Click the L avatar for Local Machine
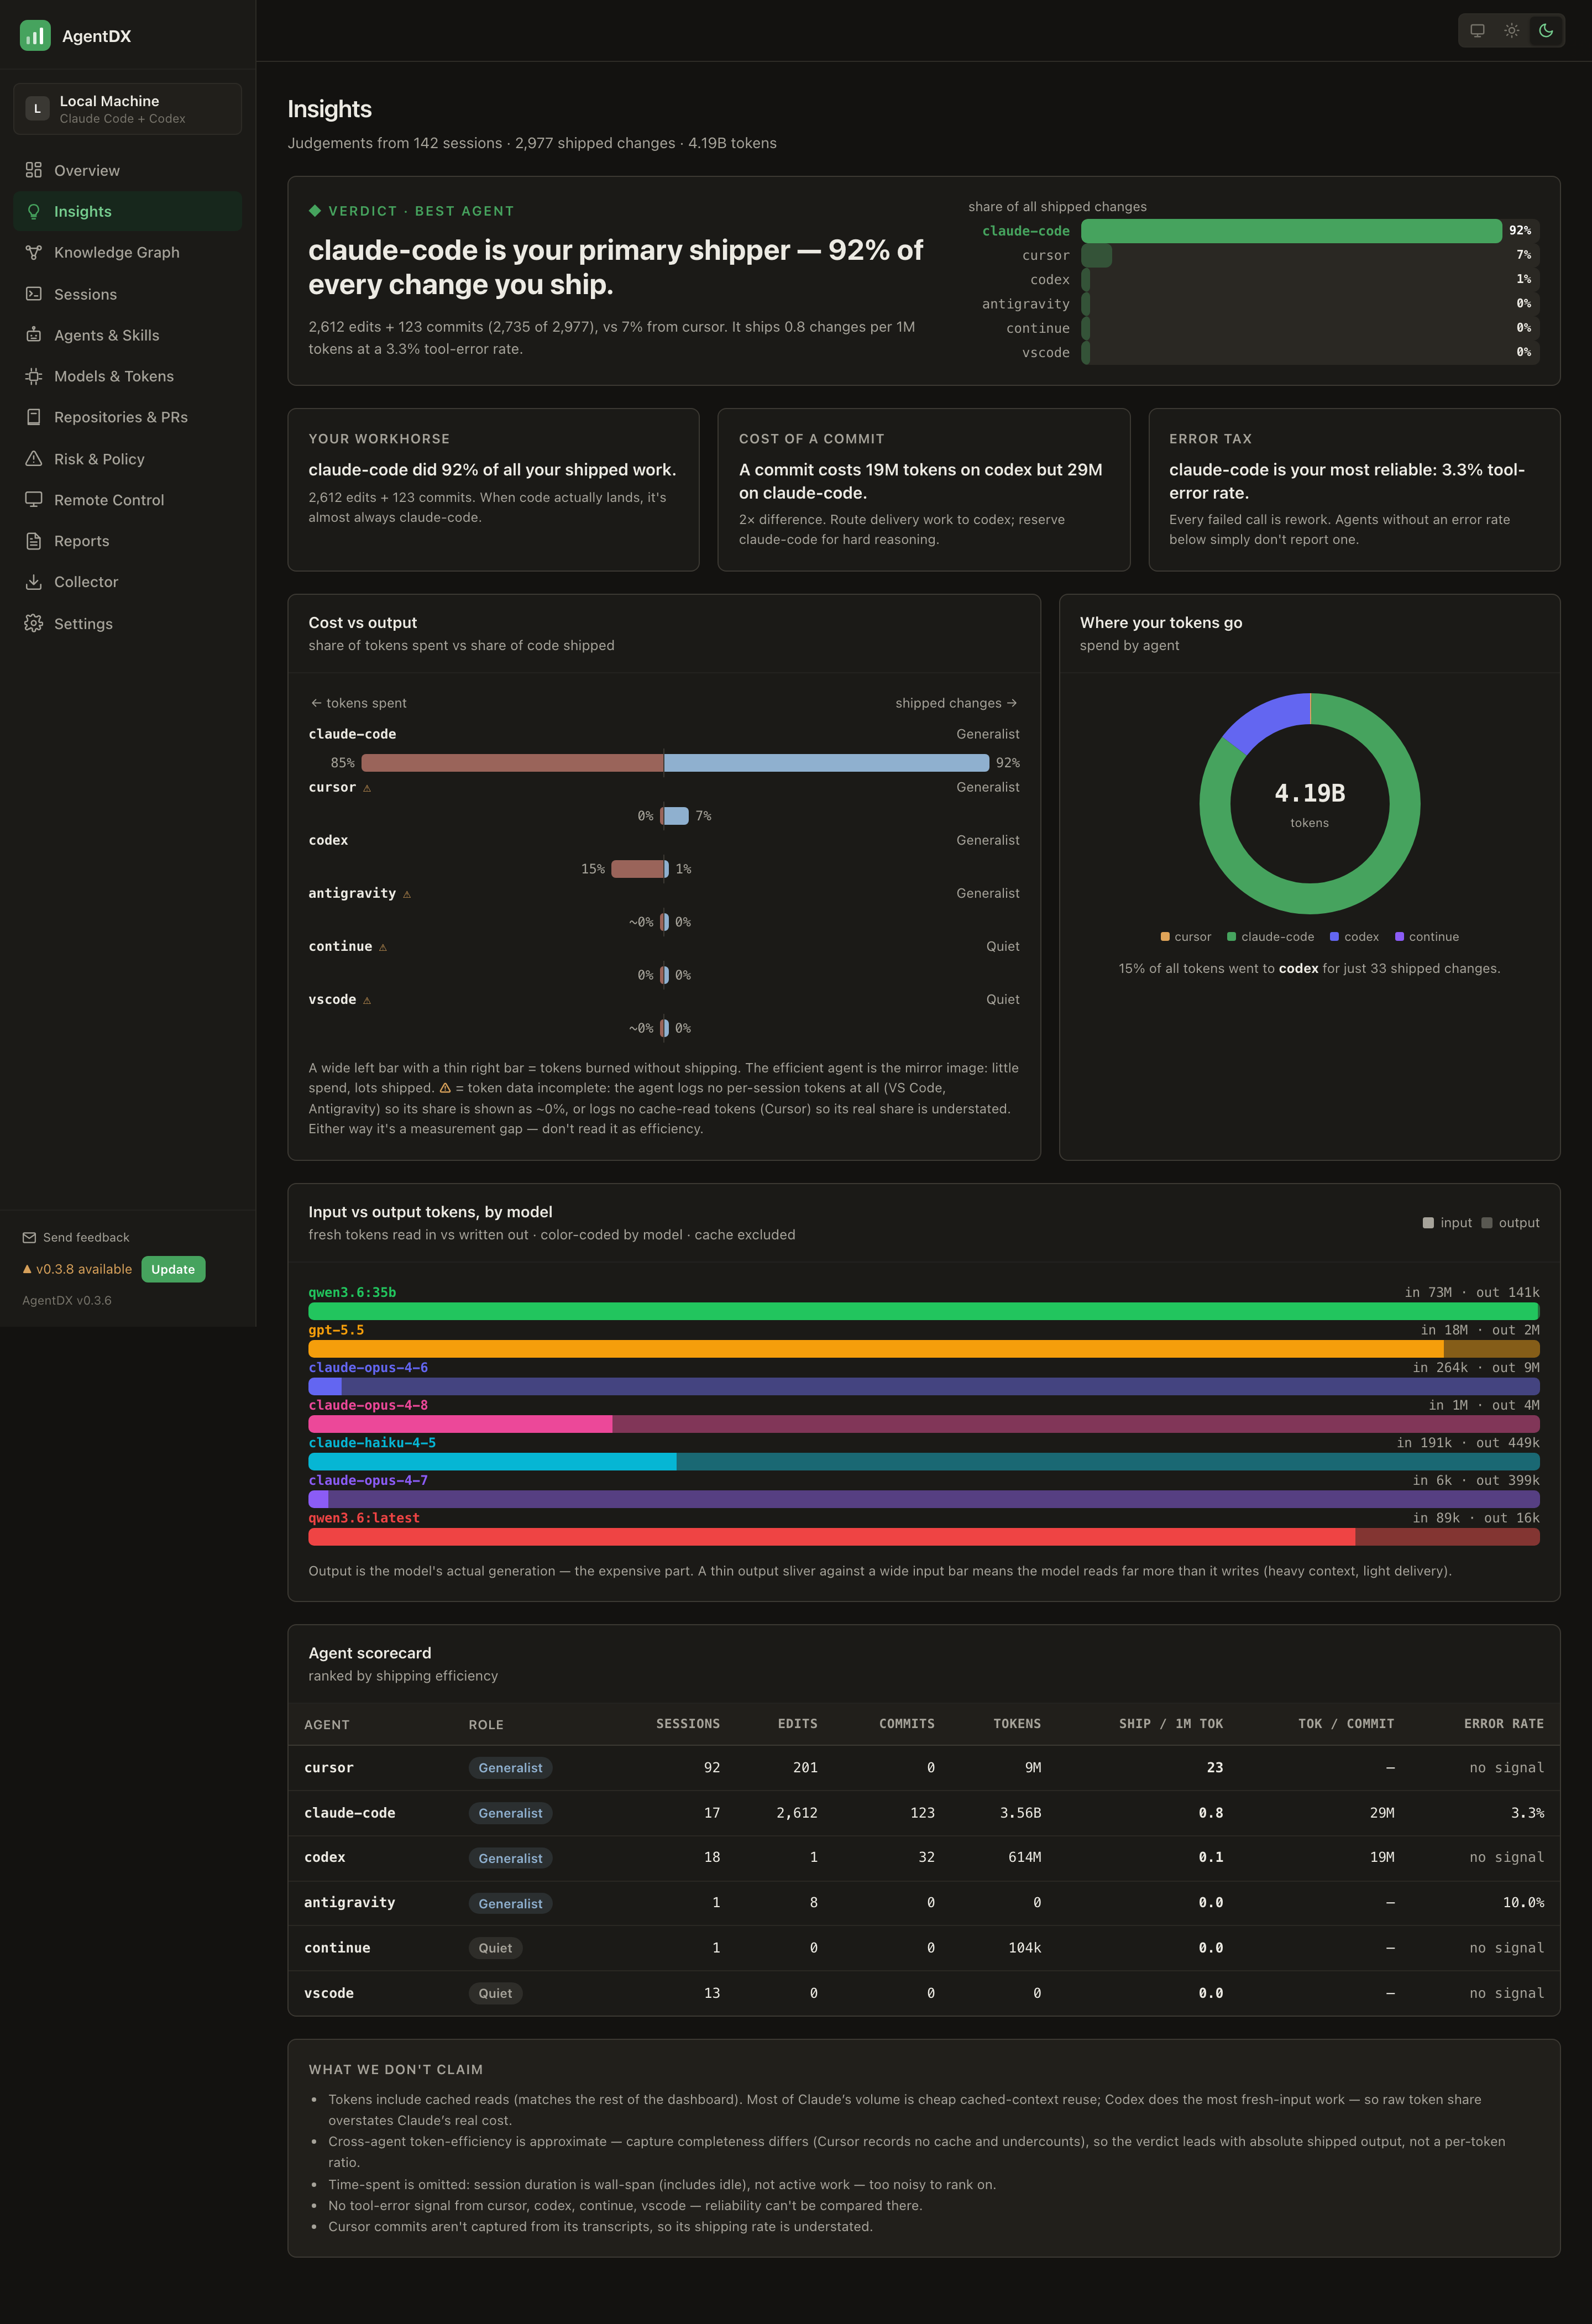 tap(37, 108)
